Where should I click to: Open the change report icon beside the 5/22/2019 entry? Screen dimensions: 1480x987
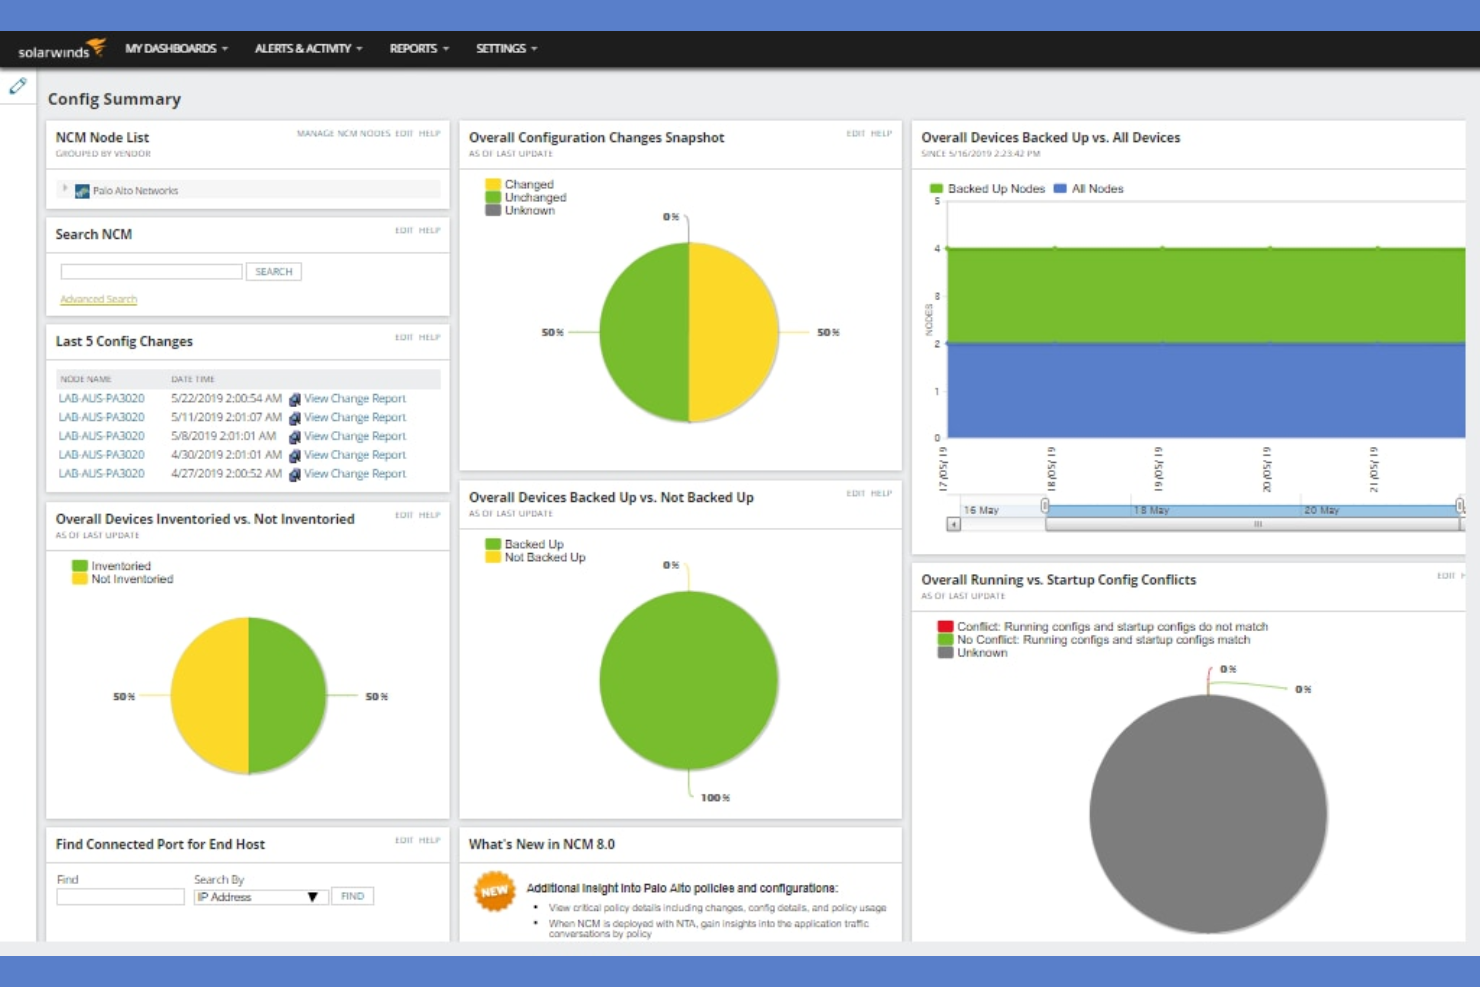point(293,398)
